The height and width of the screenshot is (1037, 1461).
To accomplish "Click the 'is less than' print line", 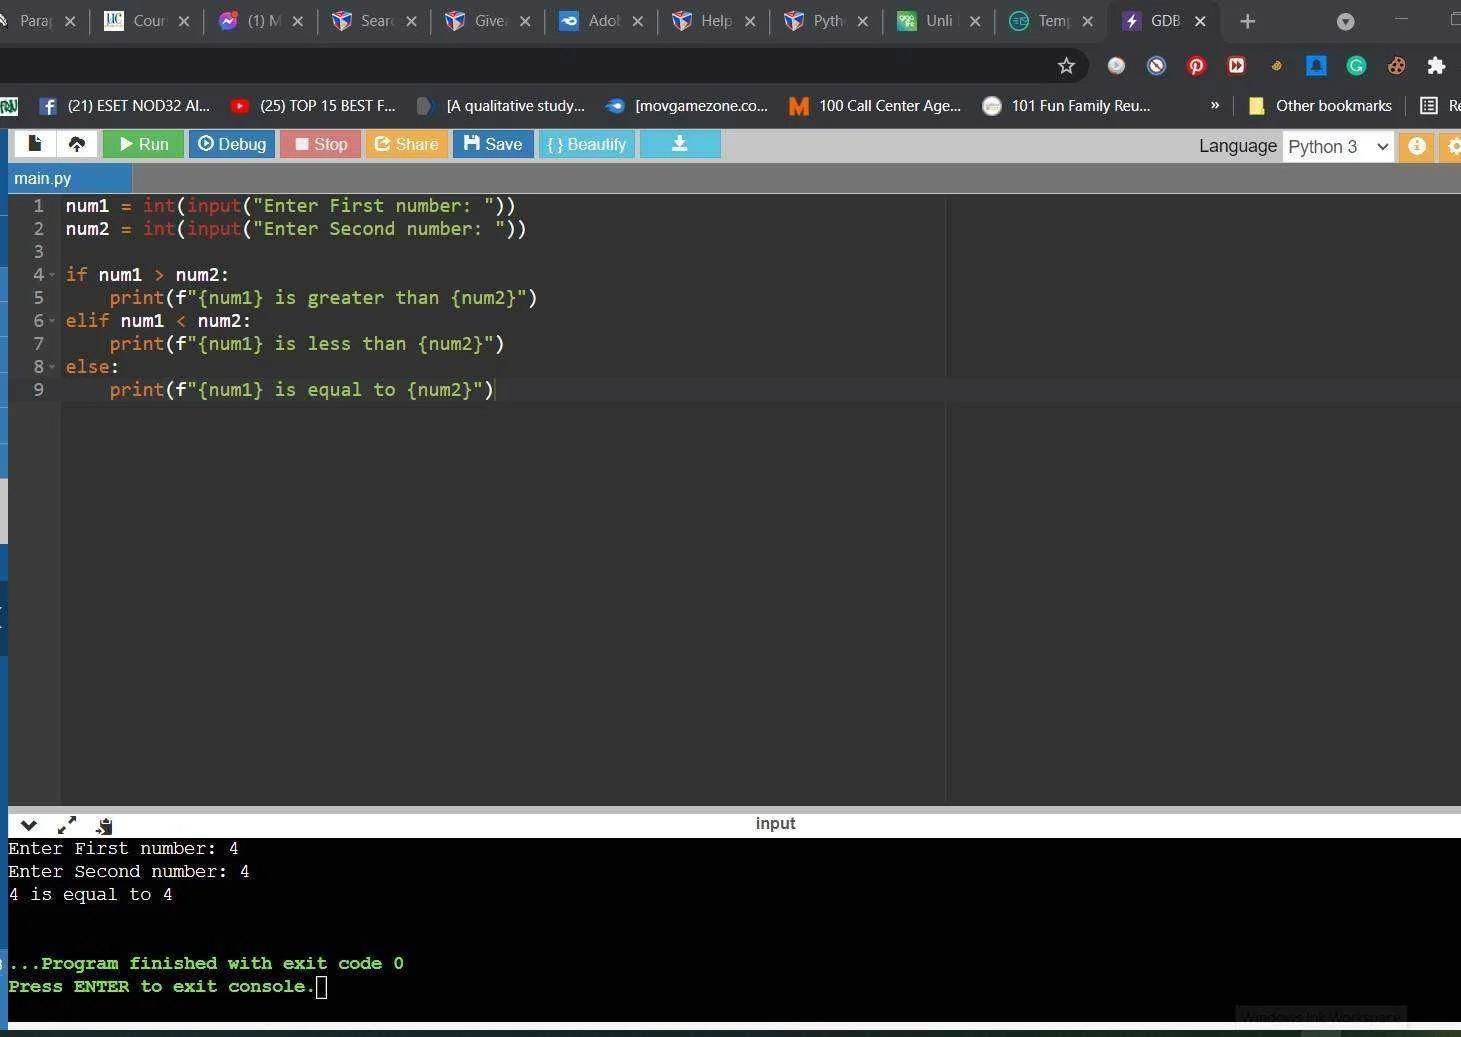I will [307, 344].
